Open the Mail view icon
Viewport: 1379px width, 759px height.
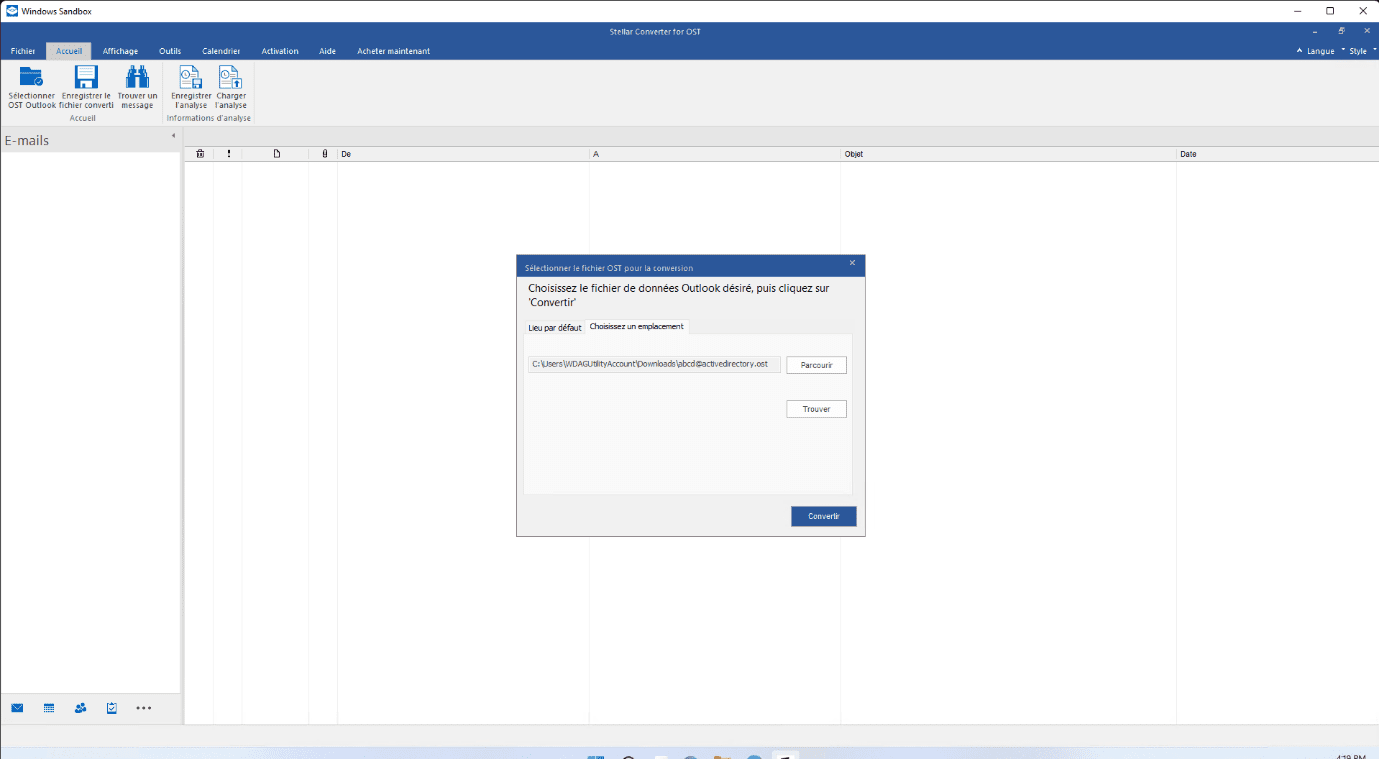17,707
